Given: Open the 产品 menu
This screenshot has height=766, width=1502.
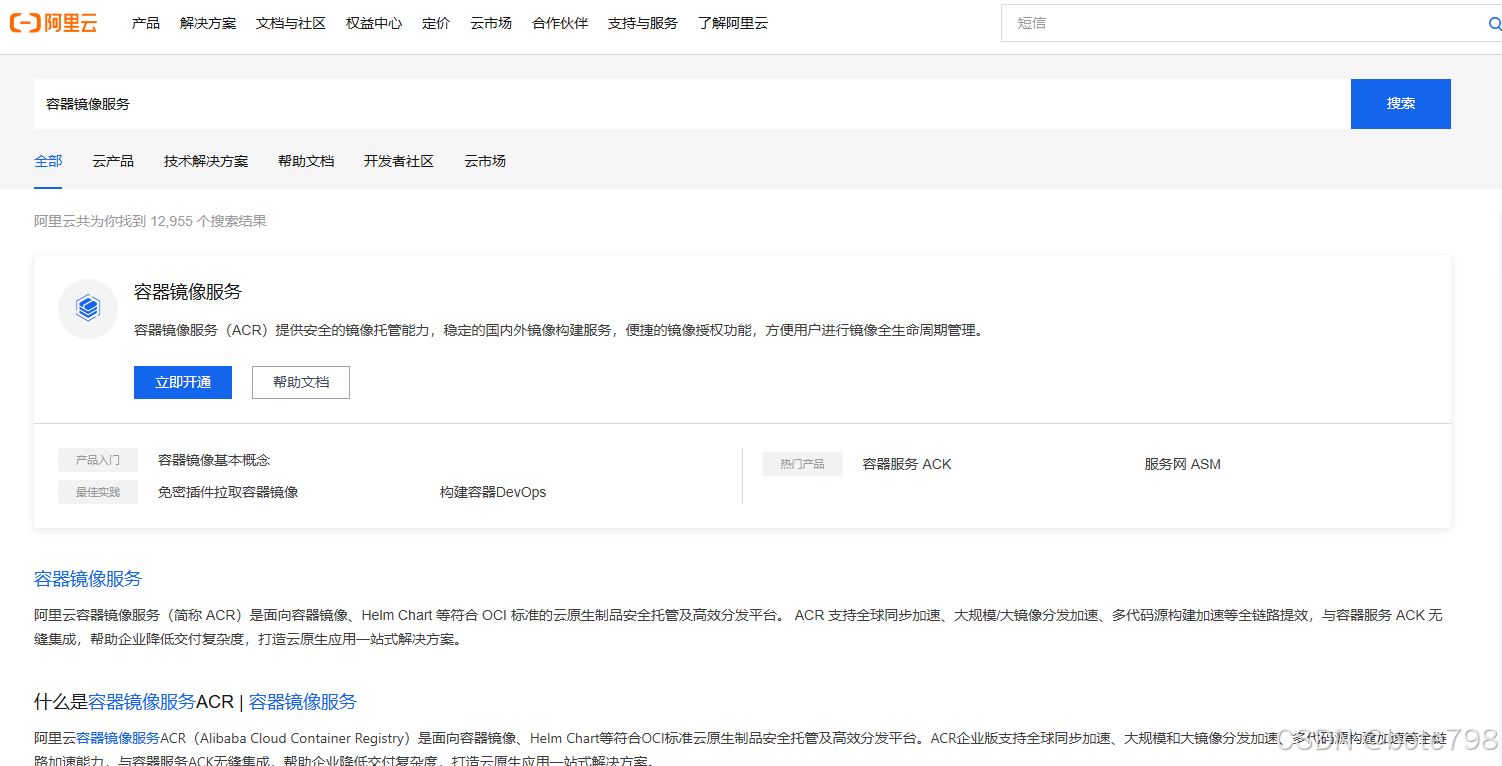Looking at the screenshot, I should [145, 23].
